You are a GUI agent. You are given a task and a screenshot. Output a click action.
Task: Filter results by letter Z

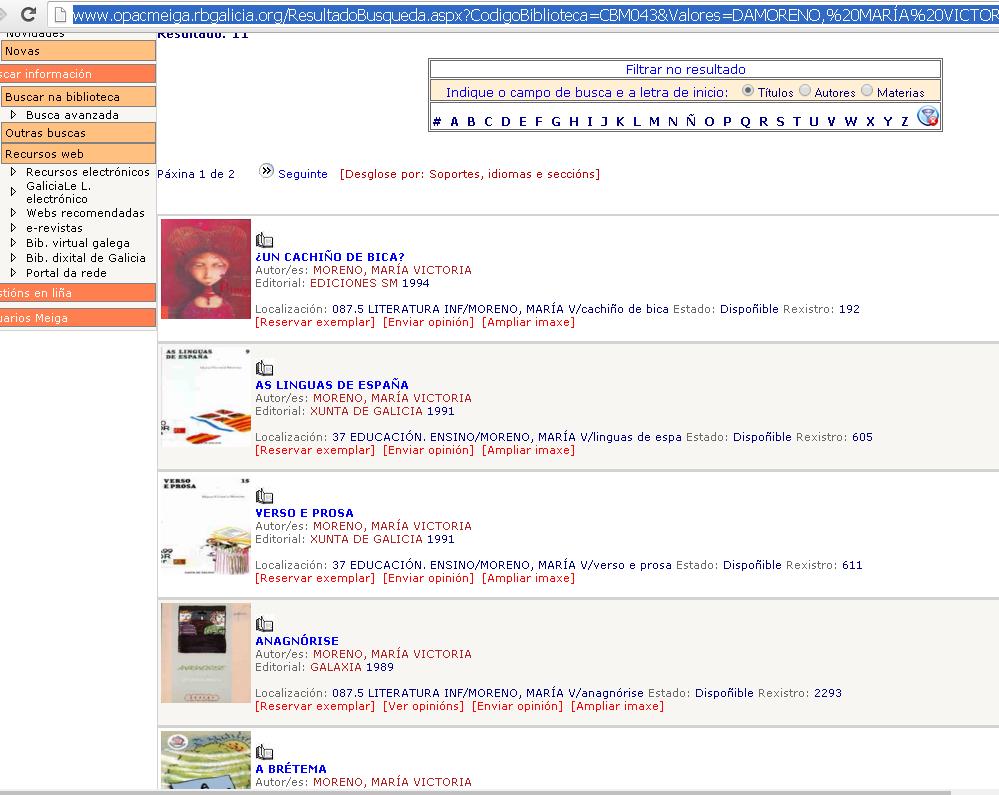click(x=905, y=121)
